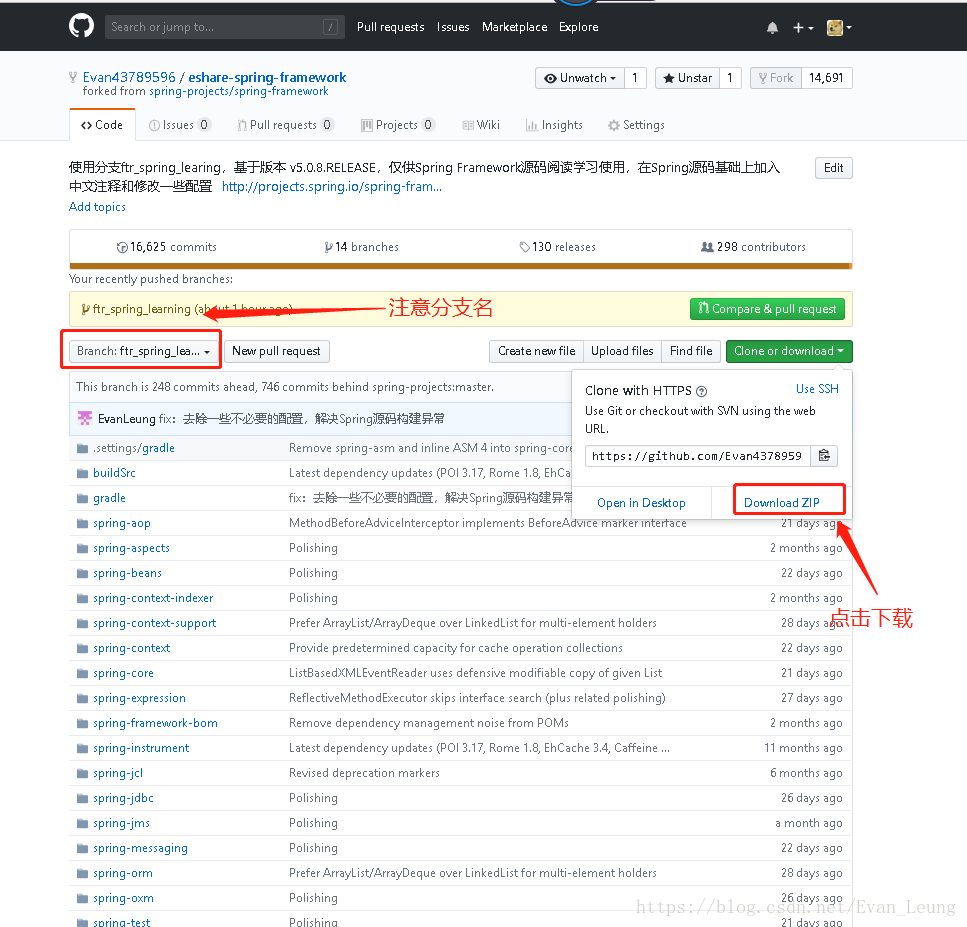
Task: Open the Wiki tab
Action: (x=481, y=125)
